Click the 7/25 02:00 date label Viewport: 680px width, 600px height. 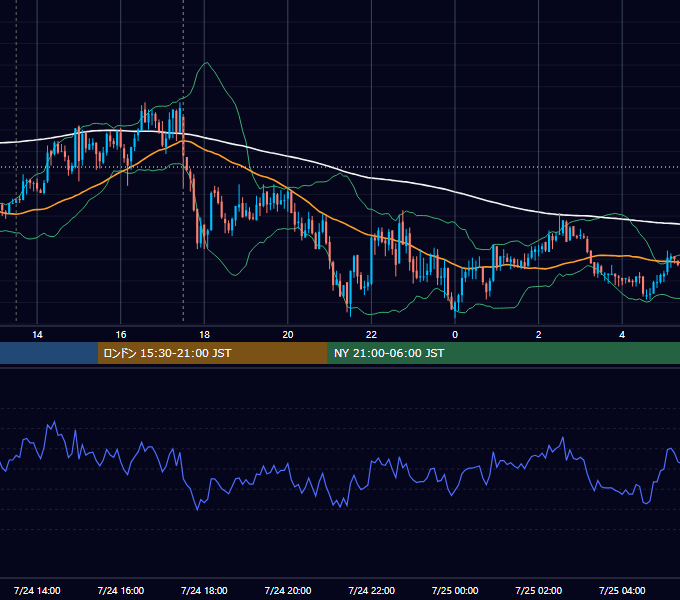(539, 590)
